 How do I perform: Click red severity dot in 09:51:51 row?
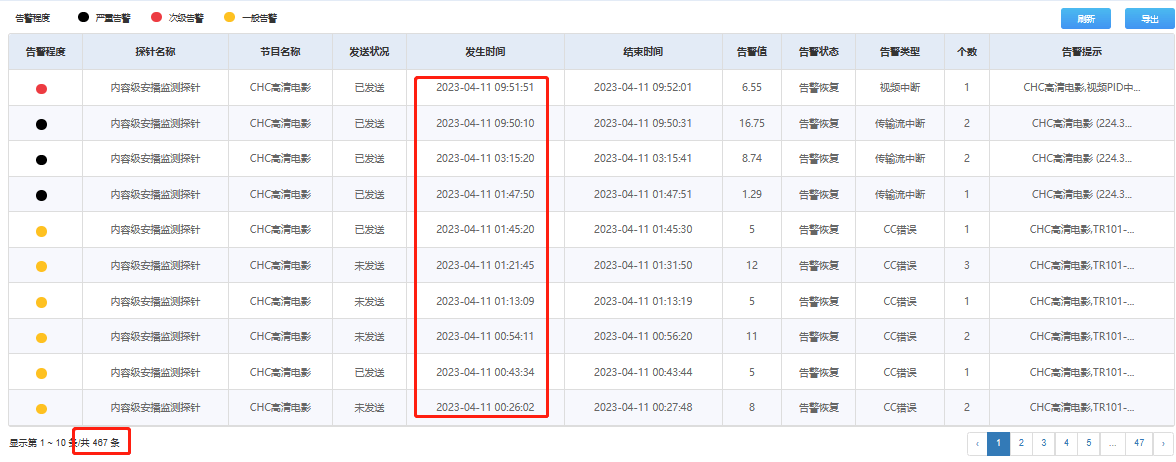(41, 89)
